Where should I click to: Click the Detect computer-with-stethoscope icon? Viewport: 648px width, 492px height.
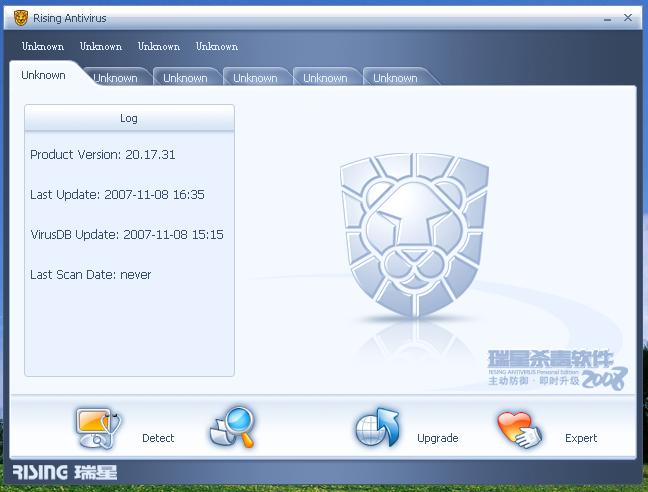98,428
